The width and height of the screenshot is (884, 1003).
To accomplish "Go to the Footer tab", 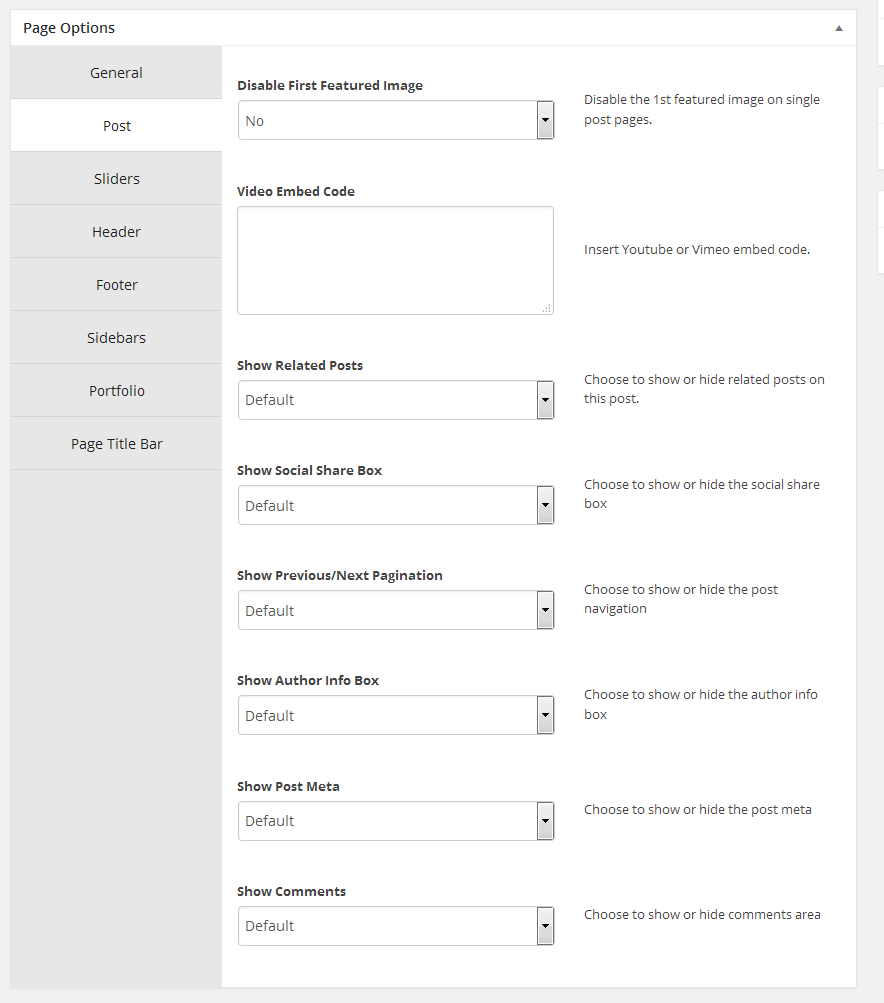I will click(116, 285).
